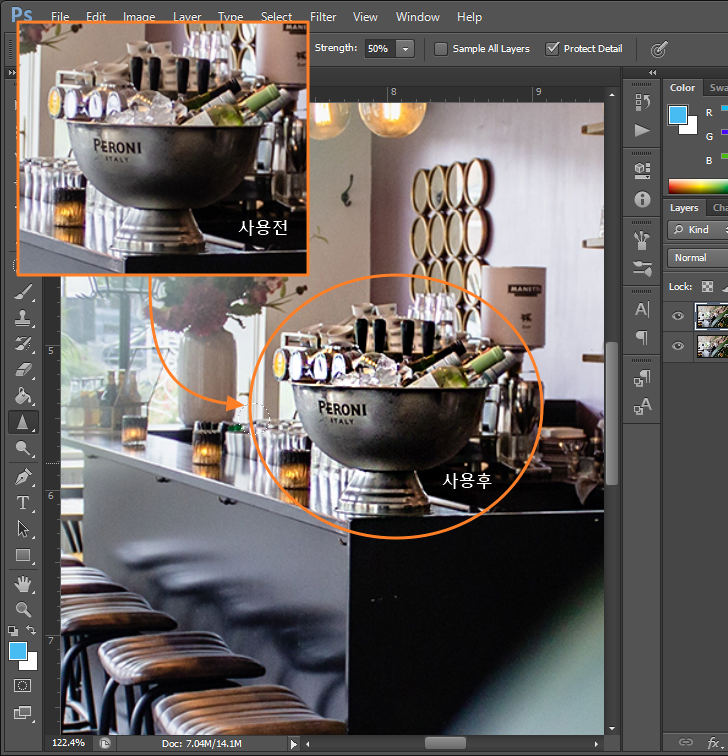The image size is (728, 756).
Task: Open the View menu
Action: click(x=365, y=17)
